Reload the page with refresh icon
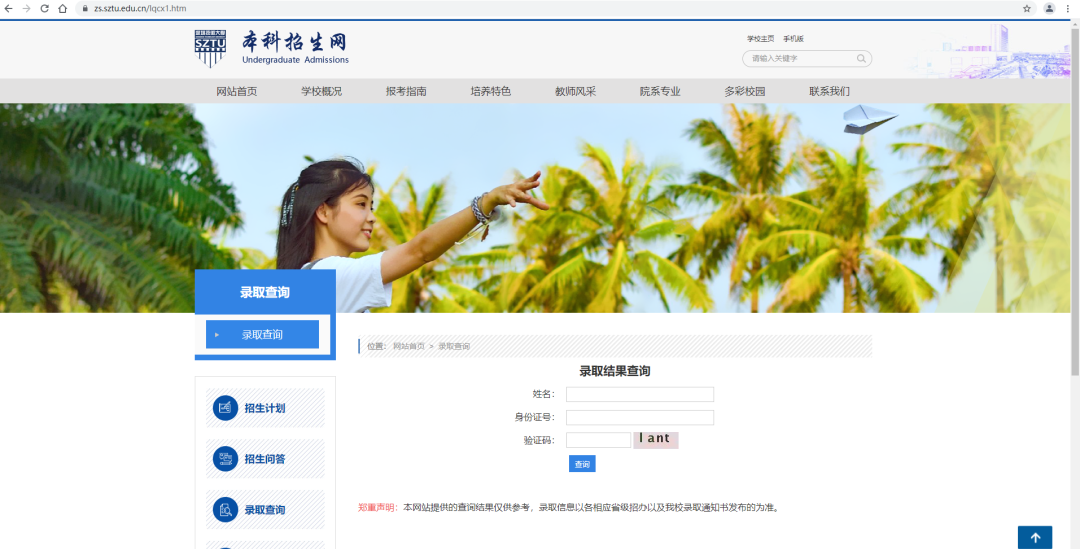The width and height of the screenshot is (1080, 549). (x=45, y=8)
